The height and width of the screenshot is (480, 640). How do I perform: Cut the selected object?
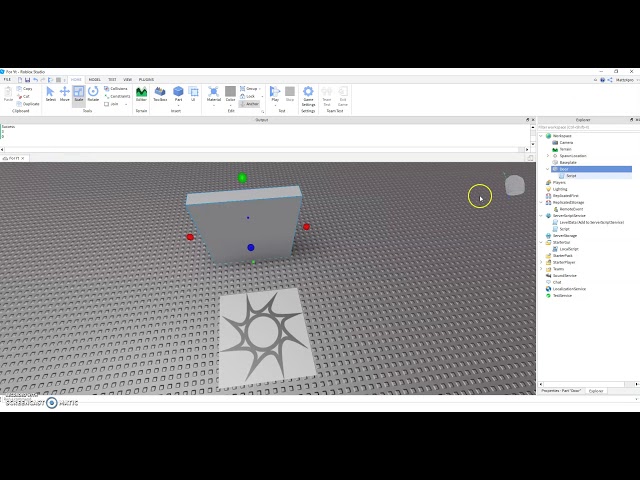click(x=23, y=96)
